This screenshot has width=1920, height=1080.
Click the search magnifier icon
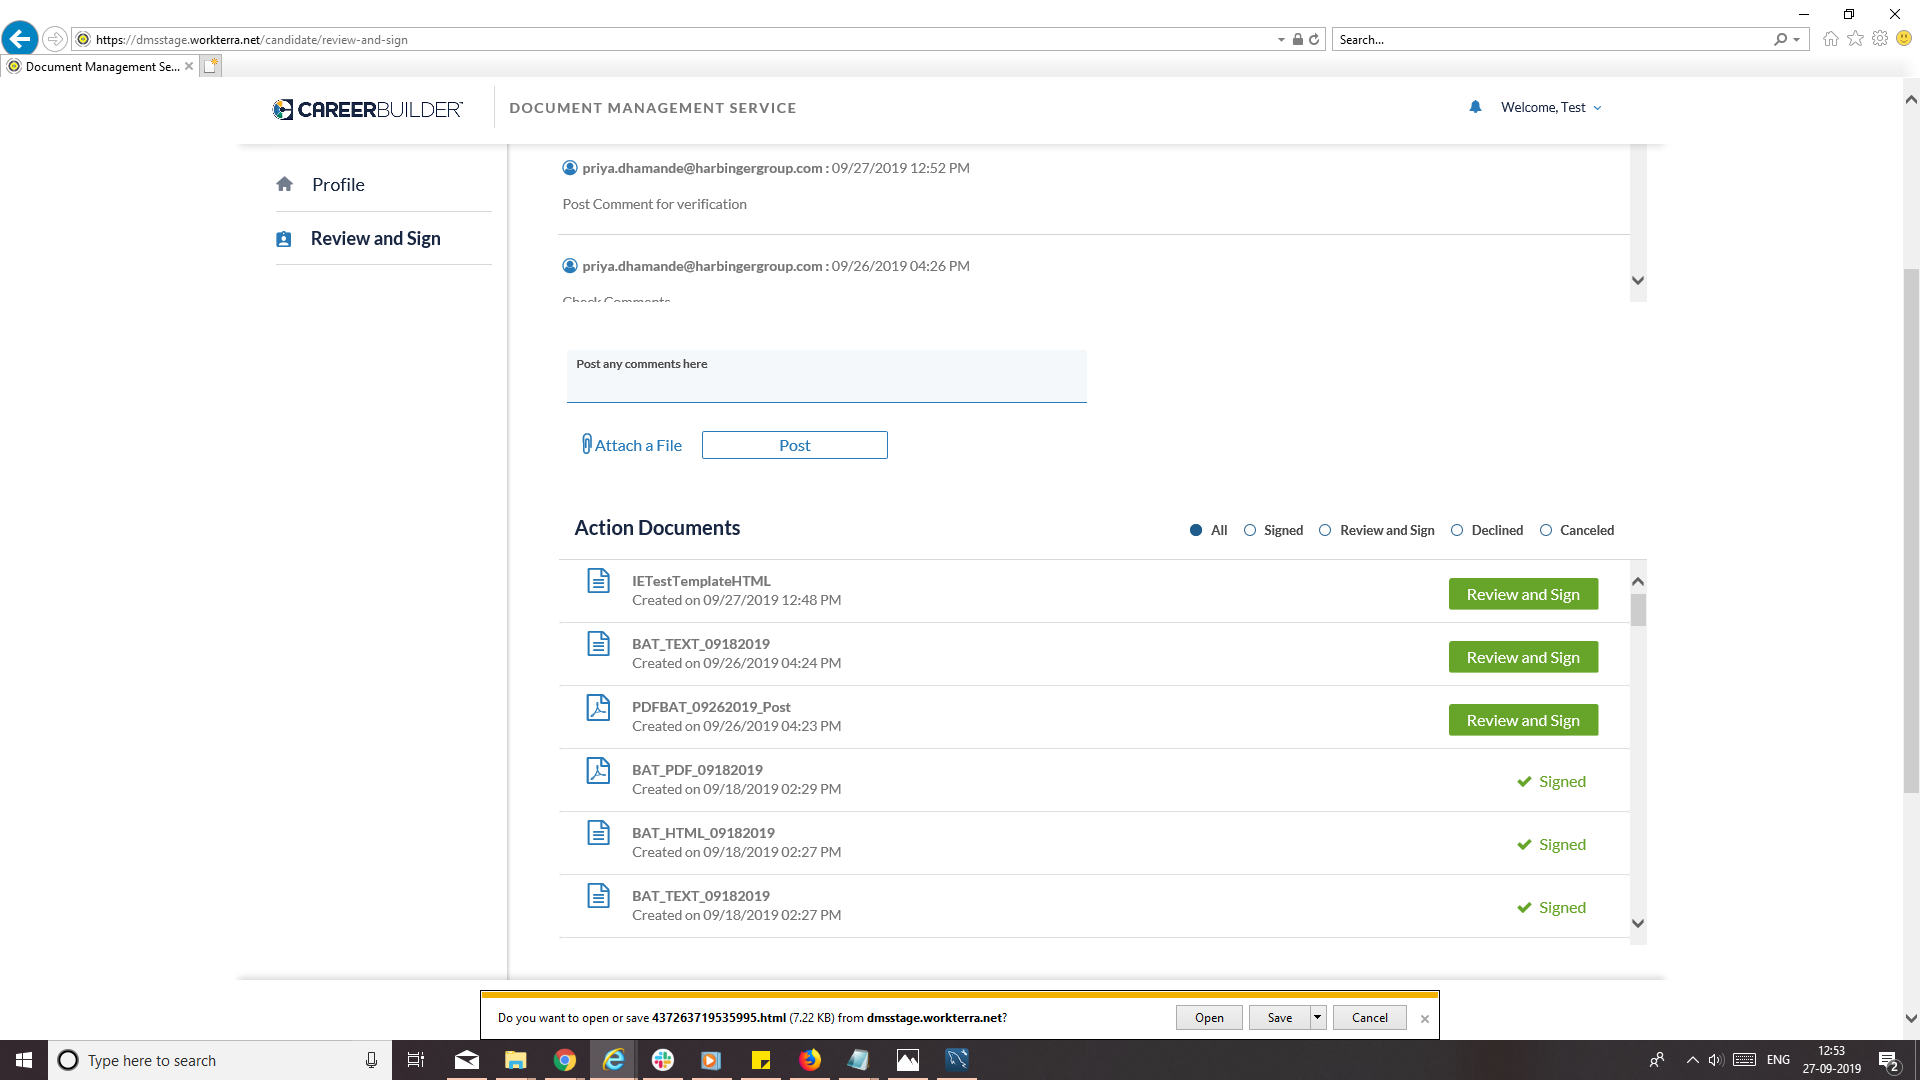click(1780, 40)
